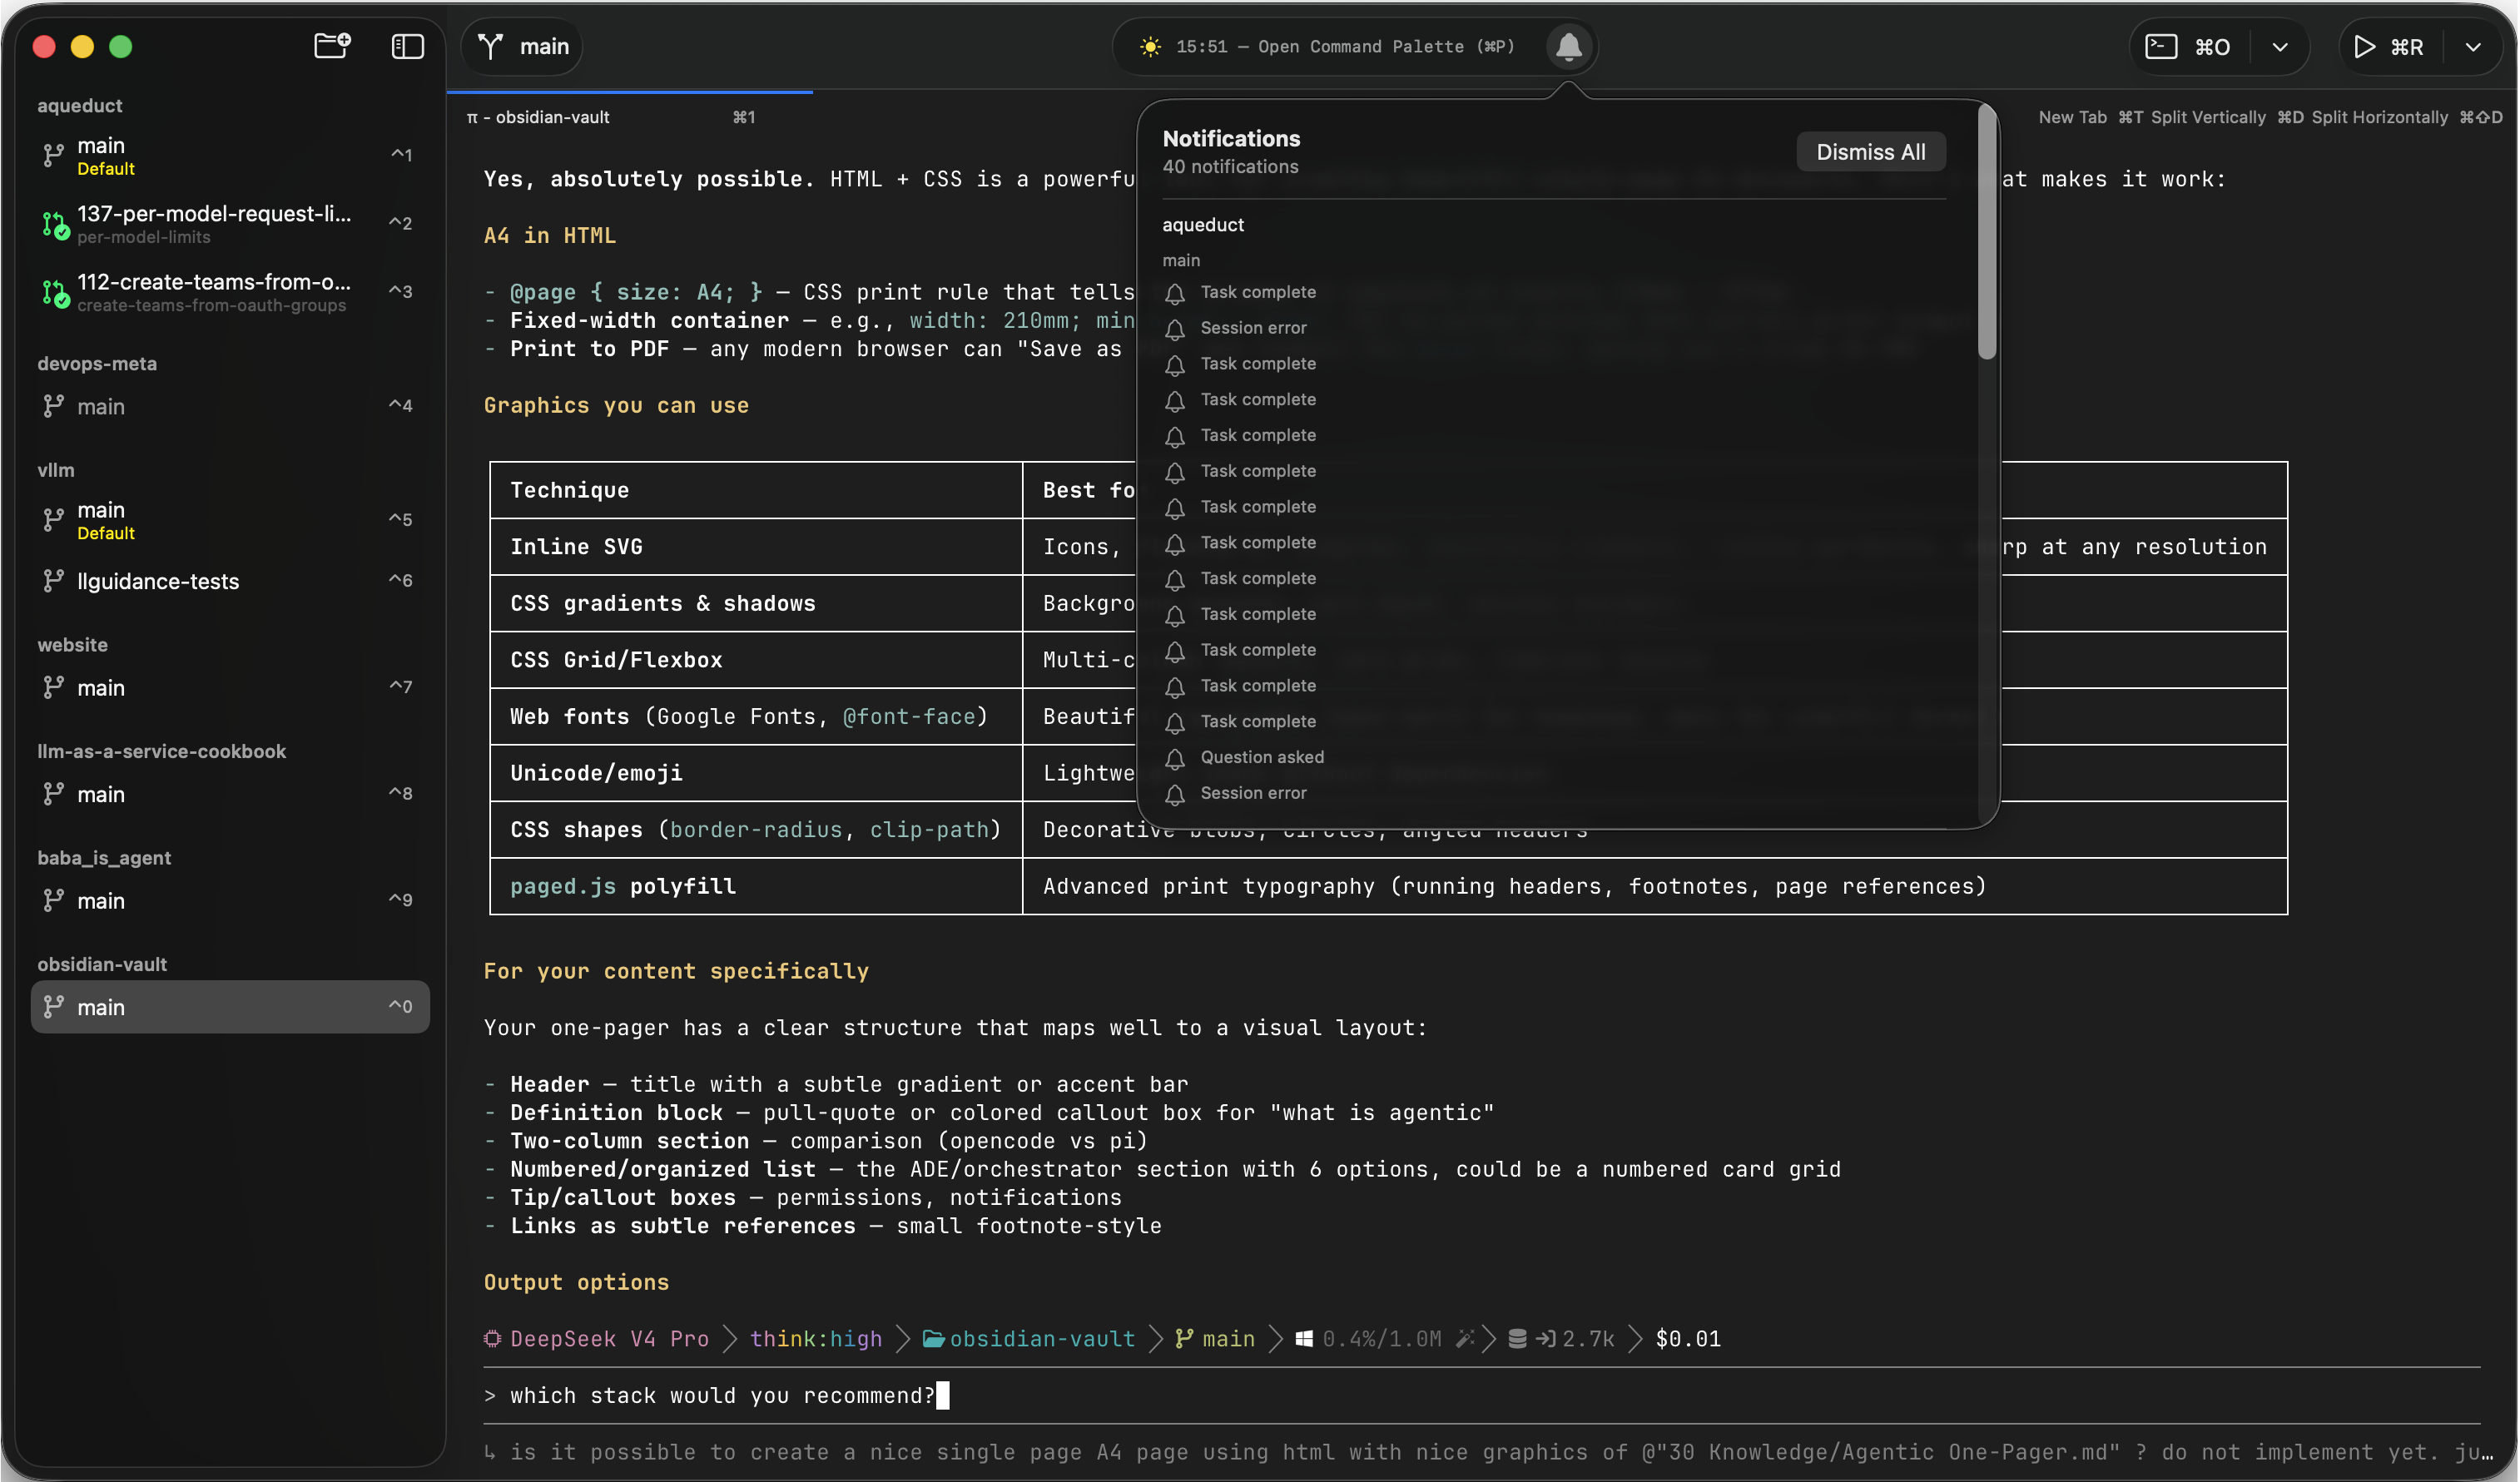Image resolution: width=2520 pixels, height=1482 pixels.
Task: Click bell icon beside first Session error
Action: click(x=1175, y=329)
